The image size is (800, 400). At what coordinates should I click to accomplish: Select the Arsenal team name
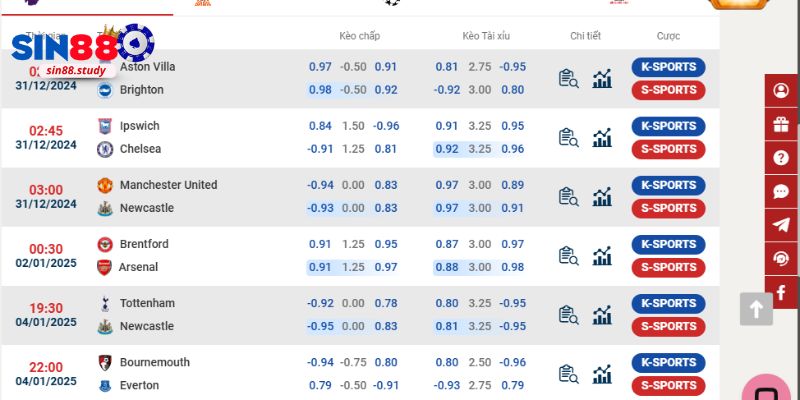(138, 267)
